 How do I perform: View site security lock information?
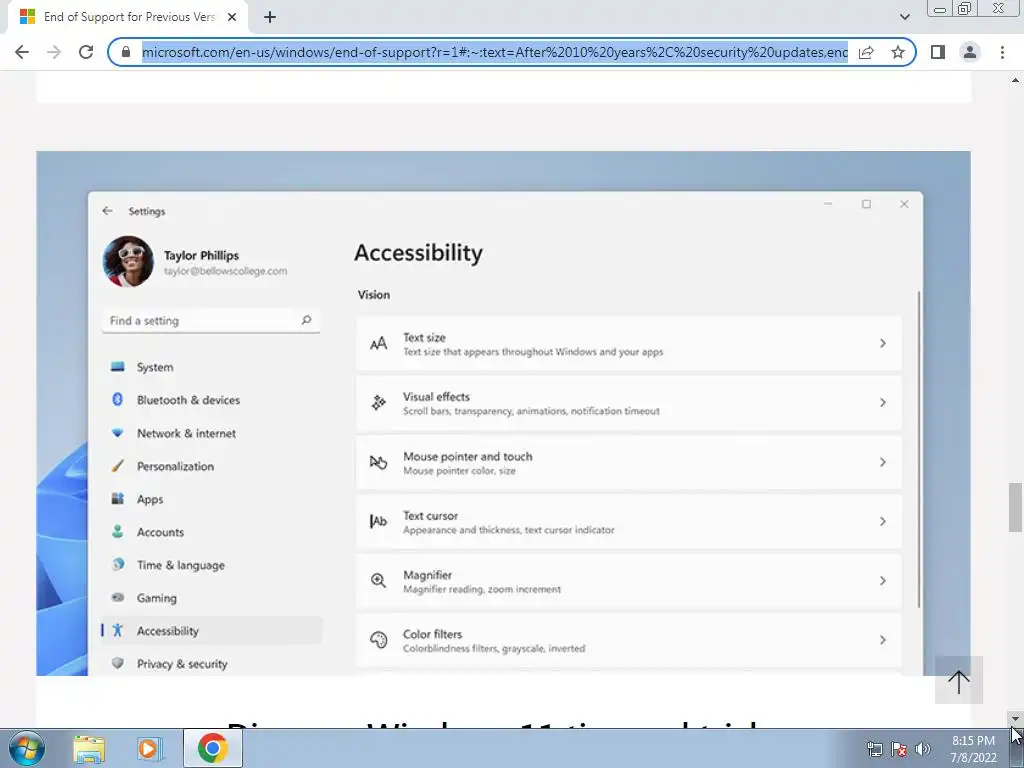126,52
